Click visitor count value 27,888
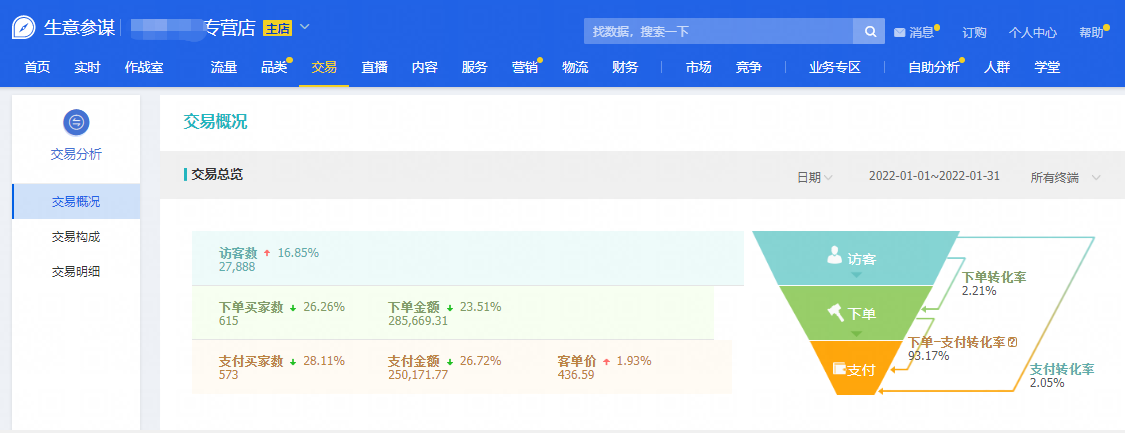The width and height of the screenshot is (1125, 433). (237, 267)
